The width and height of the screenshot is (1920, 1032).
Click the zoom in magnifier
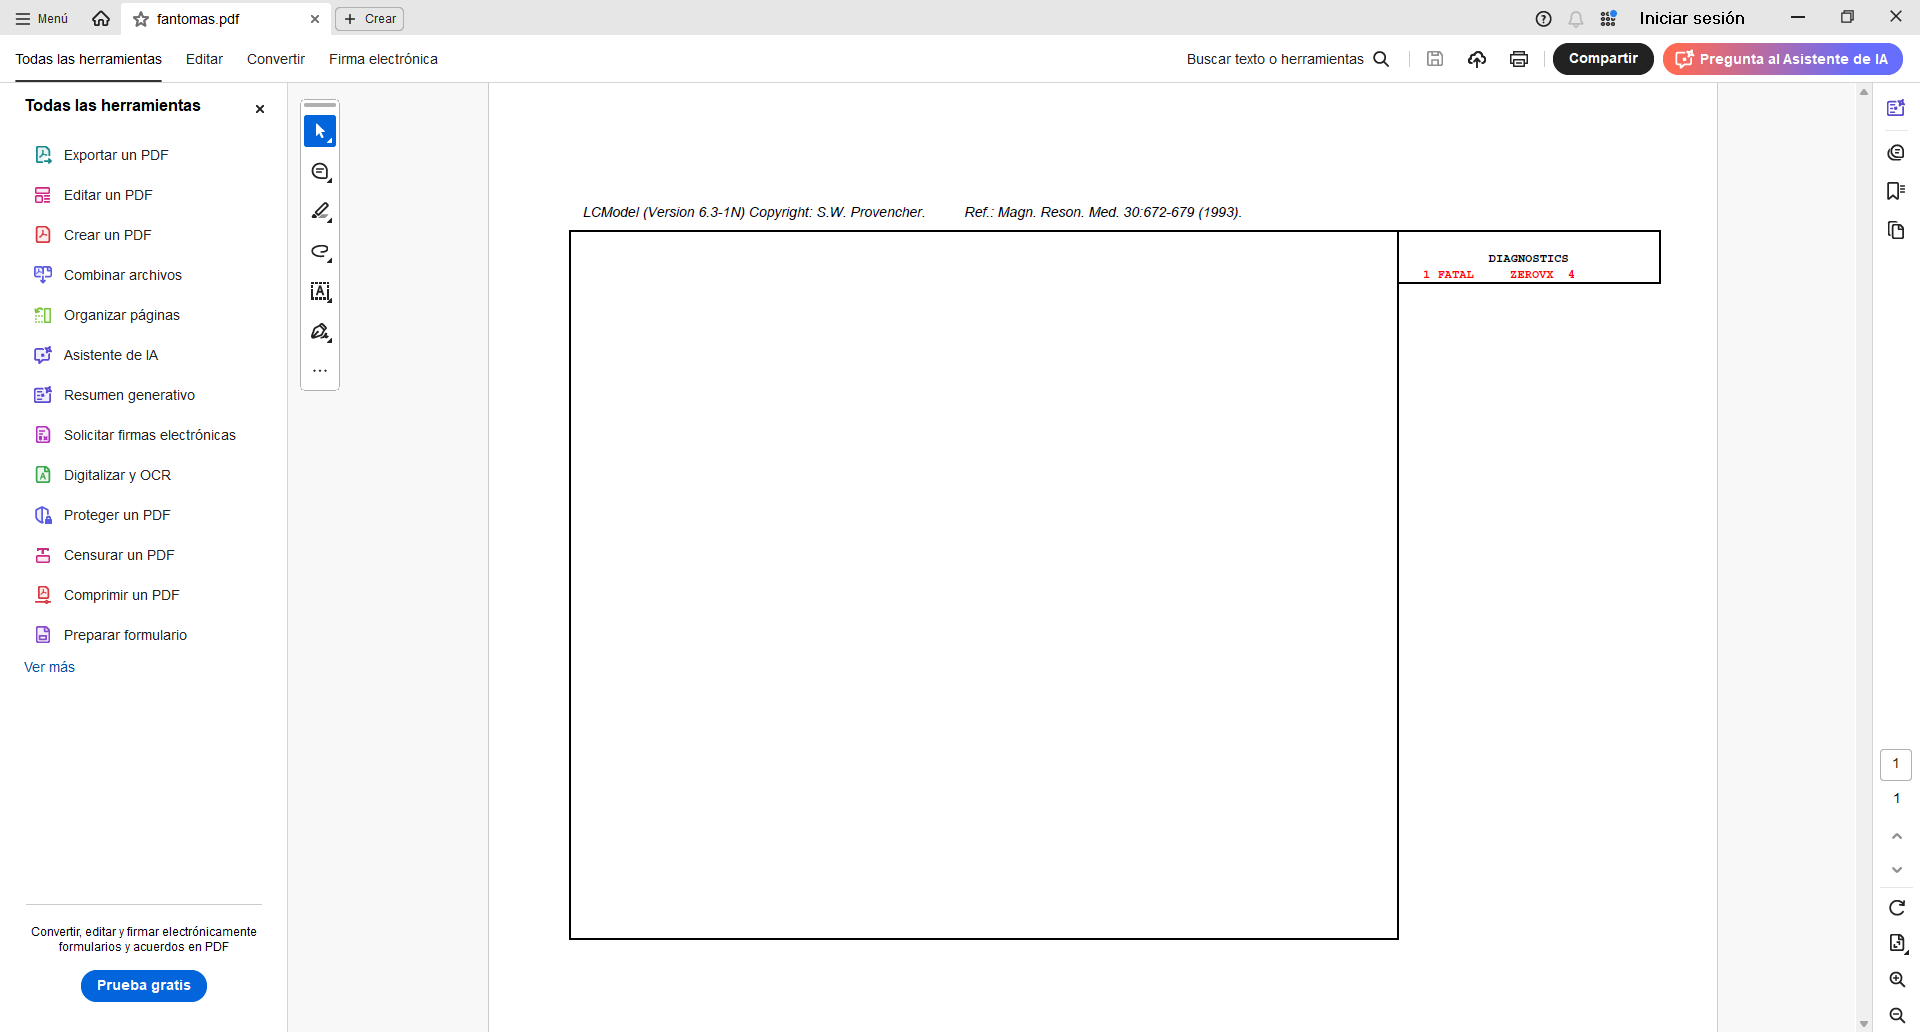coord(1896,980)
